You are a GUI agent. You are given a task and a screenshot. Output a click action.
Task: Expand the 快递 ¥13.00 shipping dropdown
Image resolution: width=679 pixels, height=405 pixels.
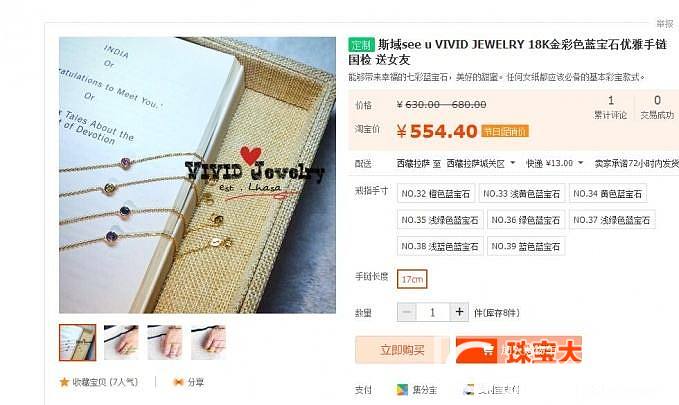pyautogui.click(x=554, y=163)
